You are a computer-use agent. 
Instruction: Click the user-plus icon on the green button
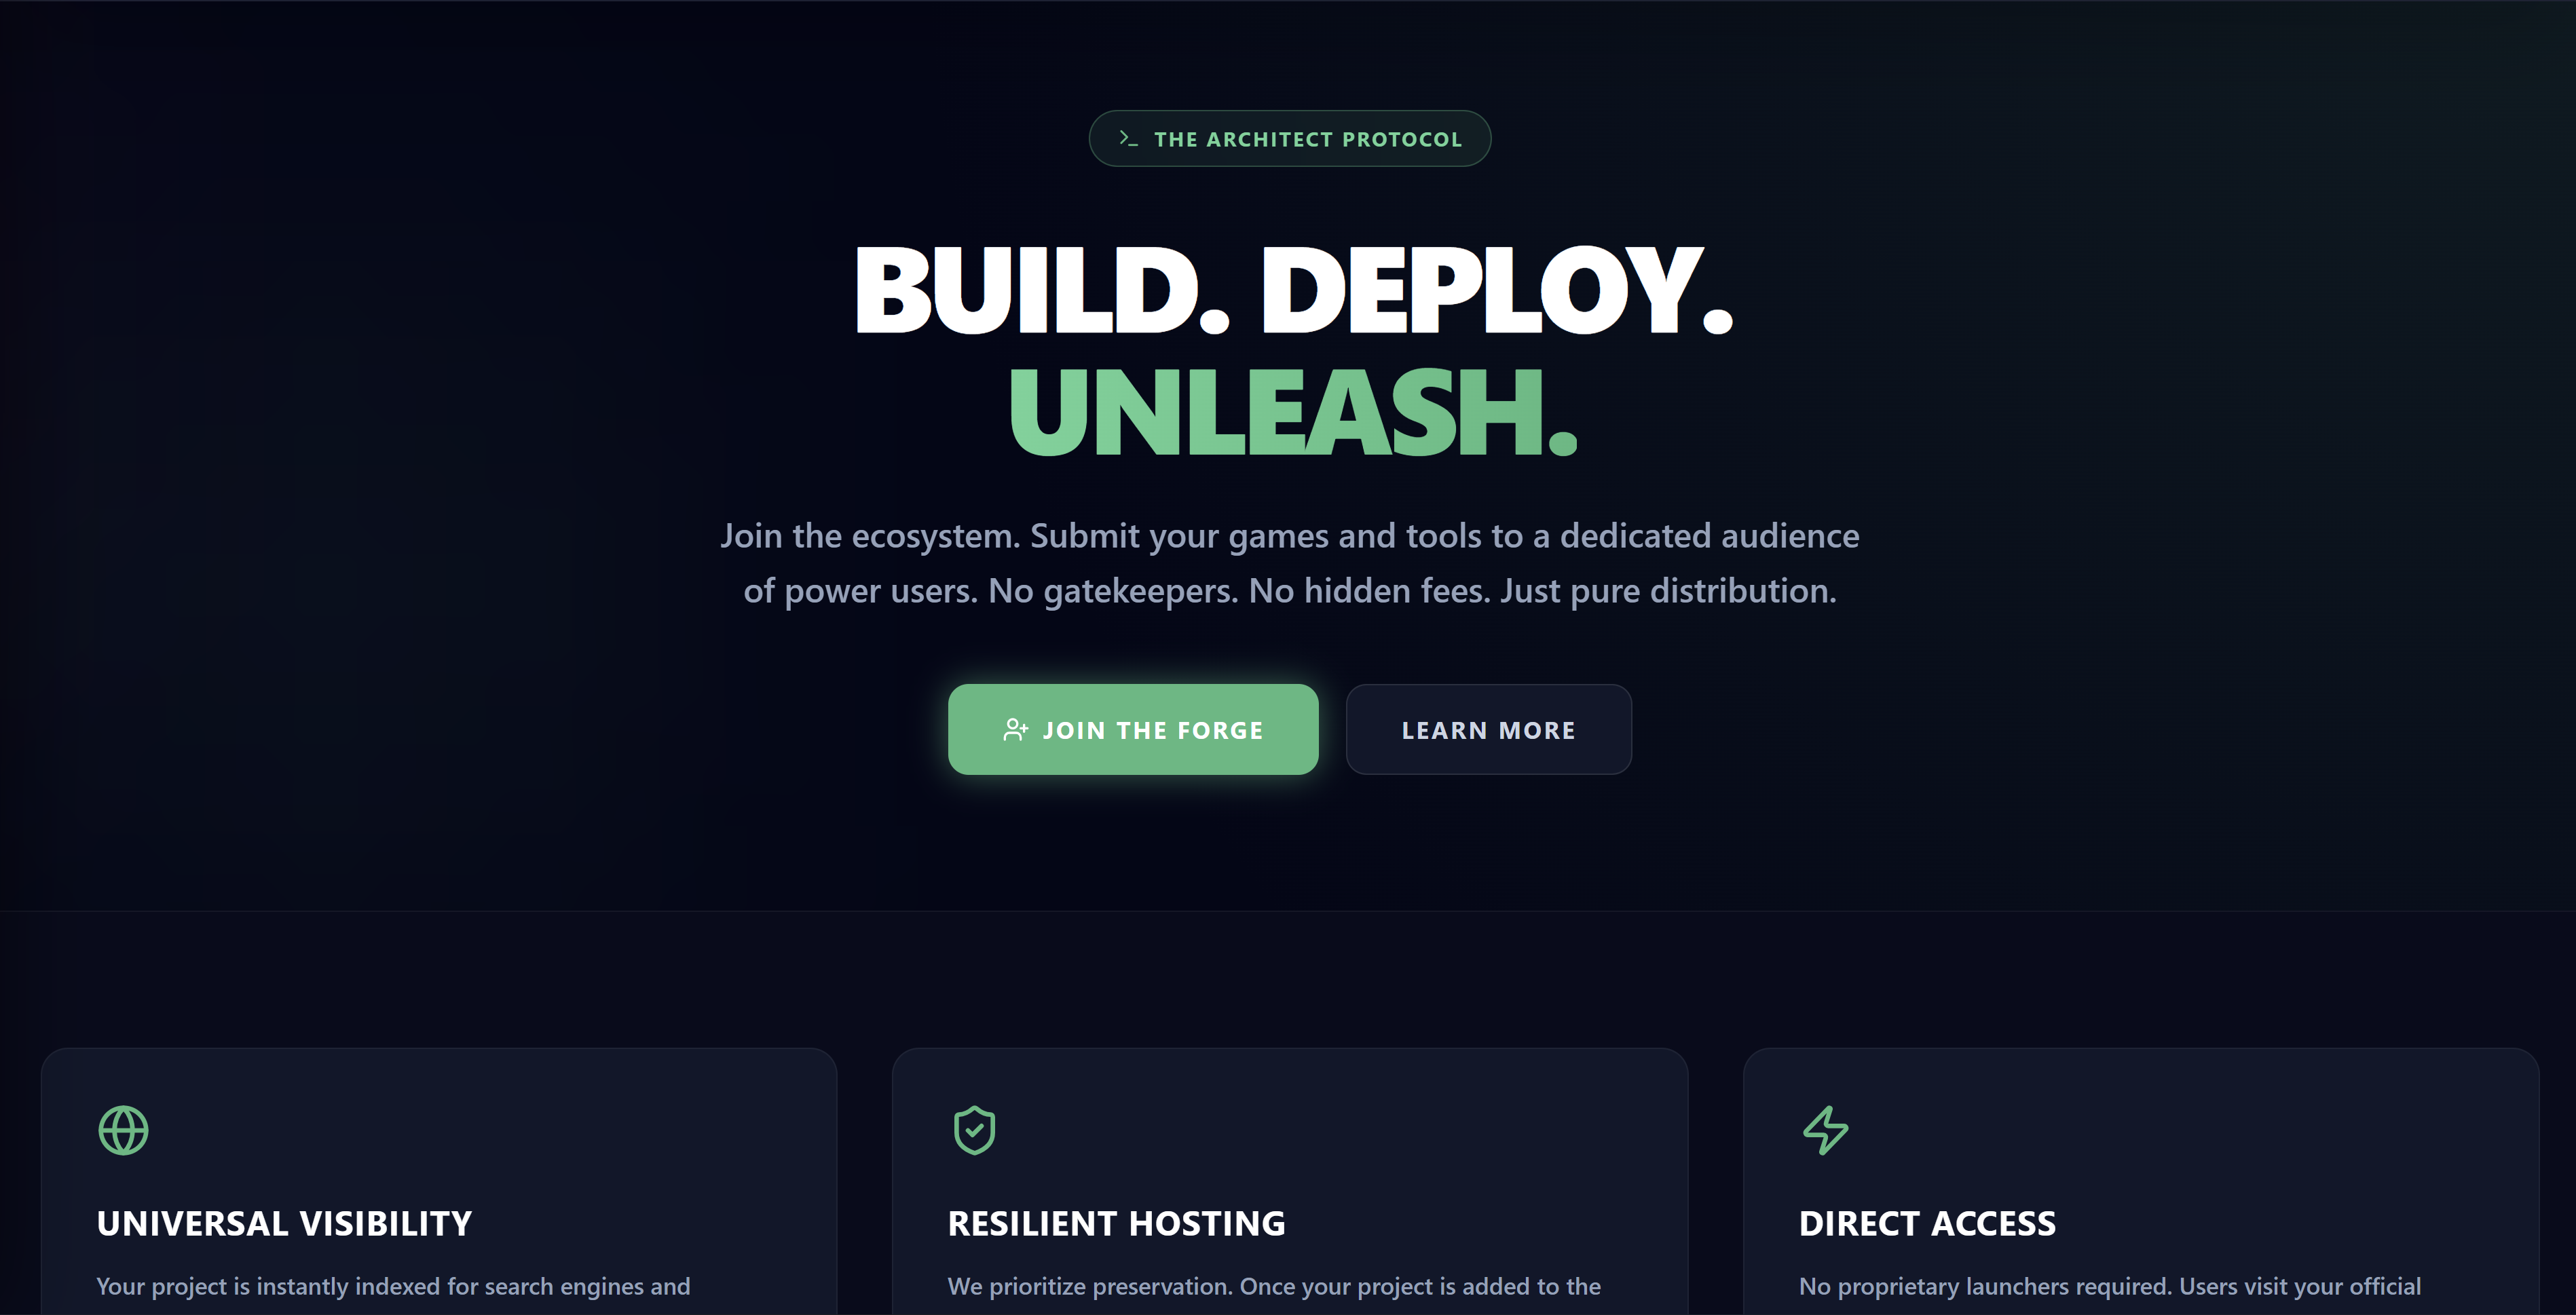click(x=1015, y=730)
